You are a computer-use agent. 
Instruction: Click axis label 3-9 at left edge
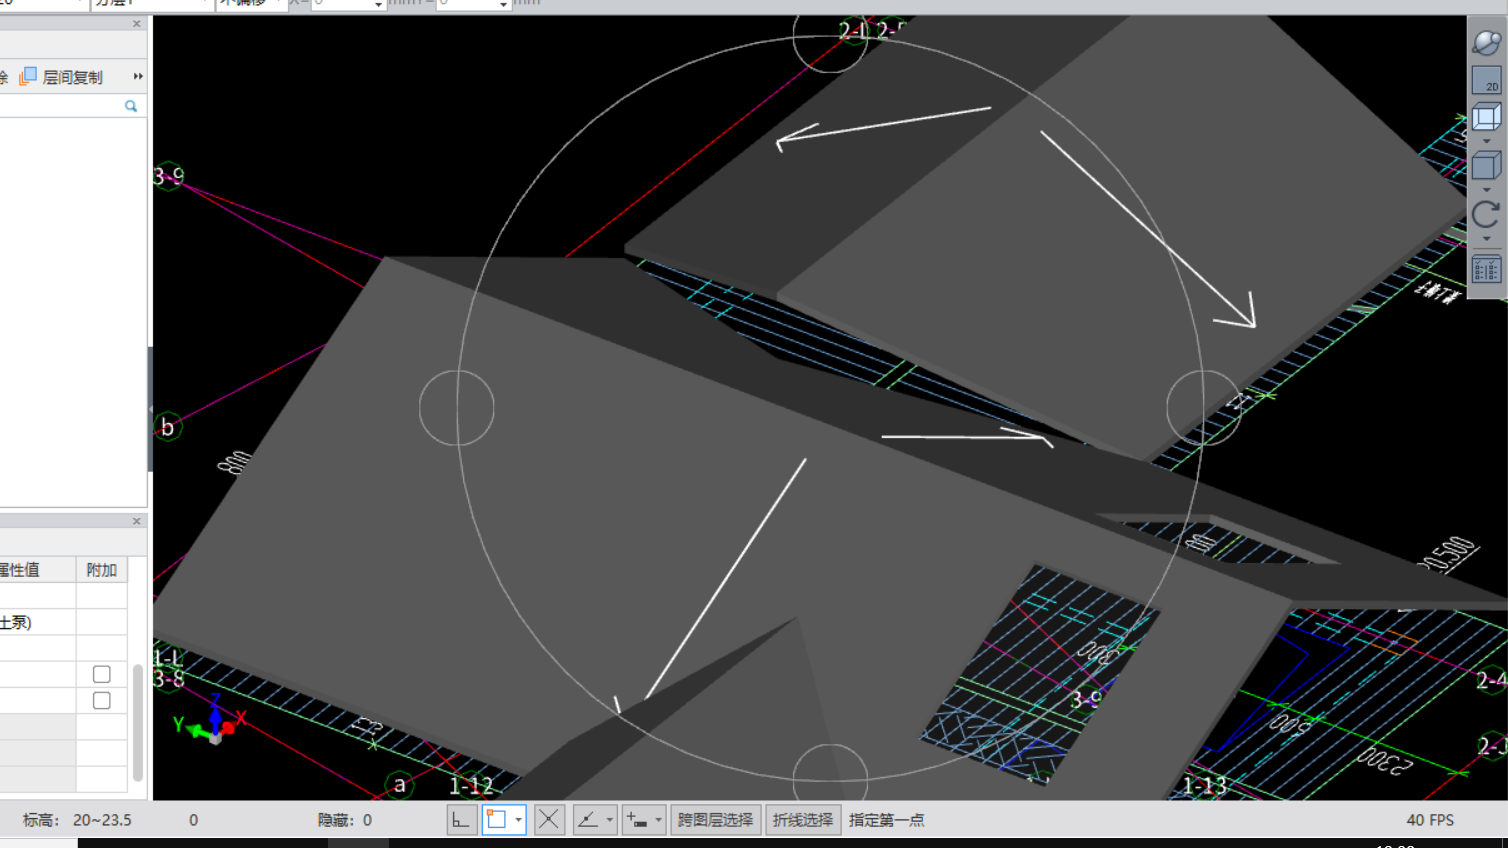point(168,176)
